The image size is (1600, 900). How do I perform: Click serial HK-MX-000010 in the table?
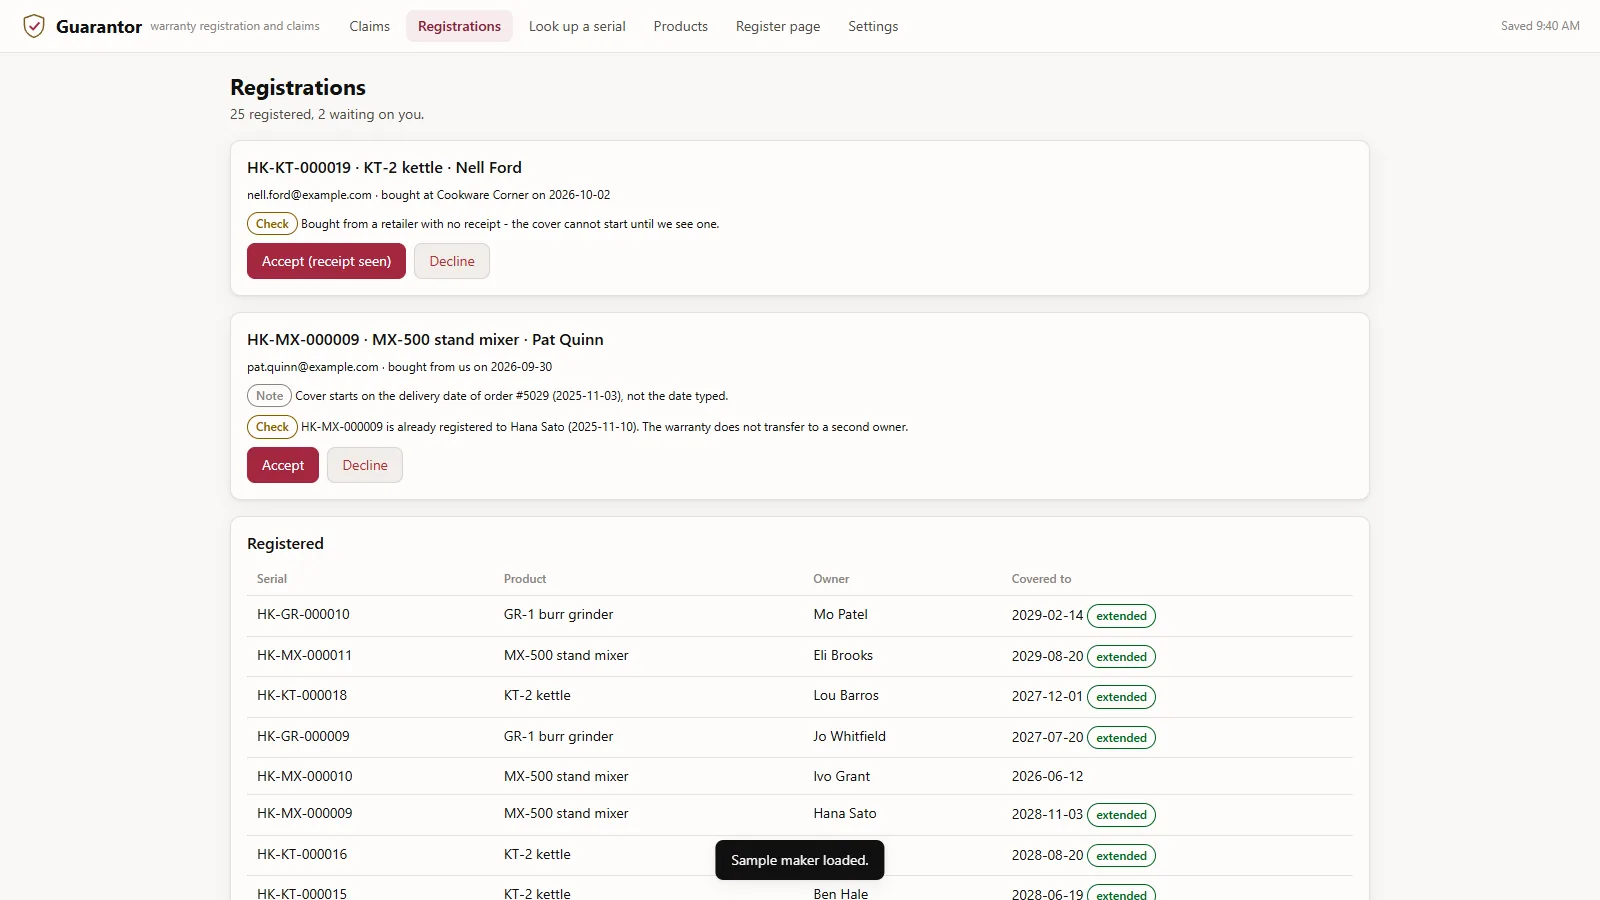click(x=305, y=776)
